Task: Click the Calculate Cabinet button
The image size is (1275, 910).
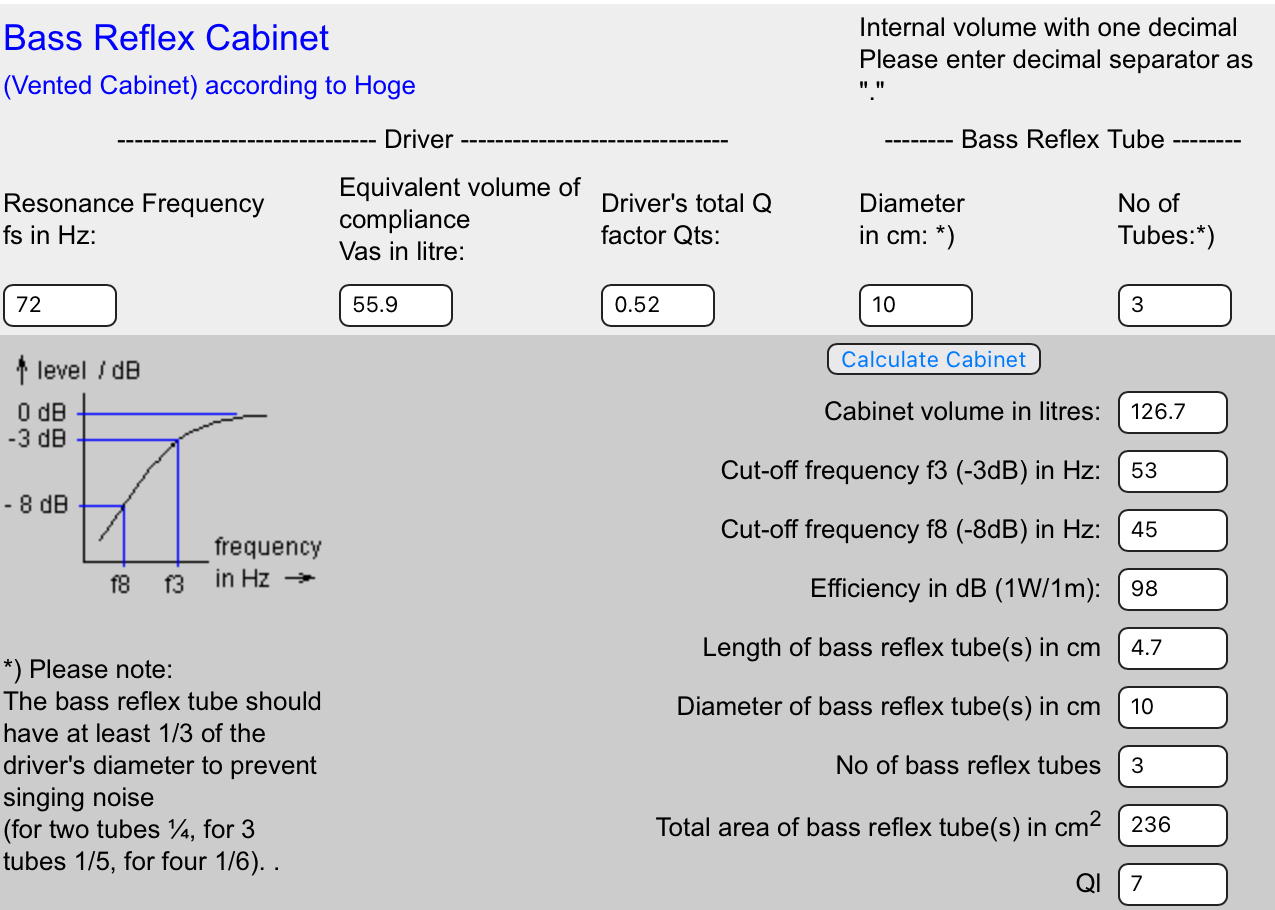Action: (x=933, y=360)
